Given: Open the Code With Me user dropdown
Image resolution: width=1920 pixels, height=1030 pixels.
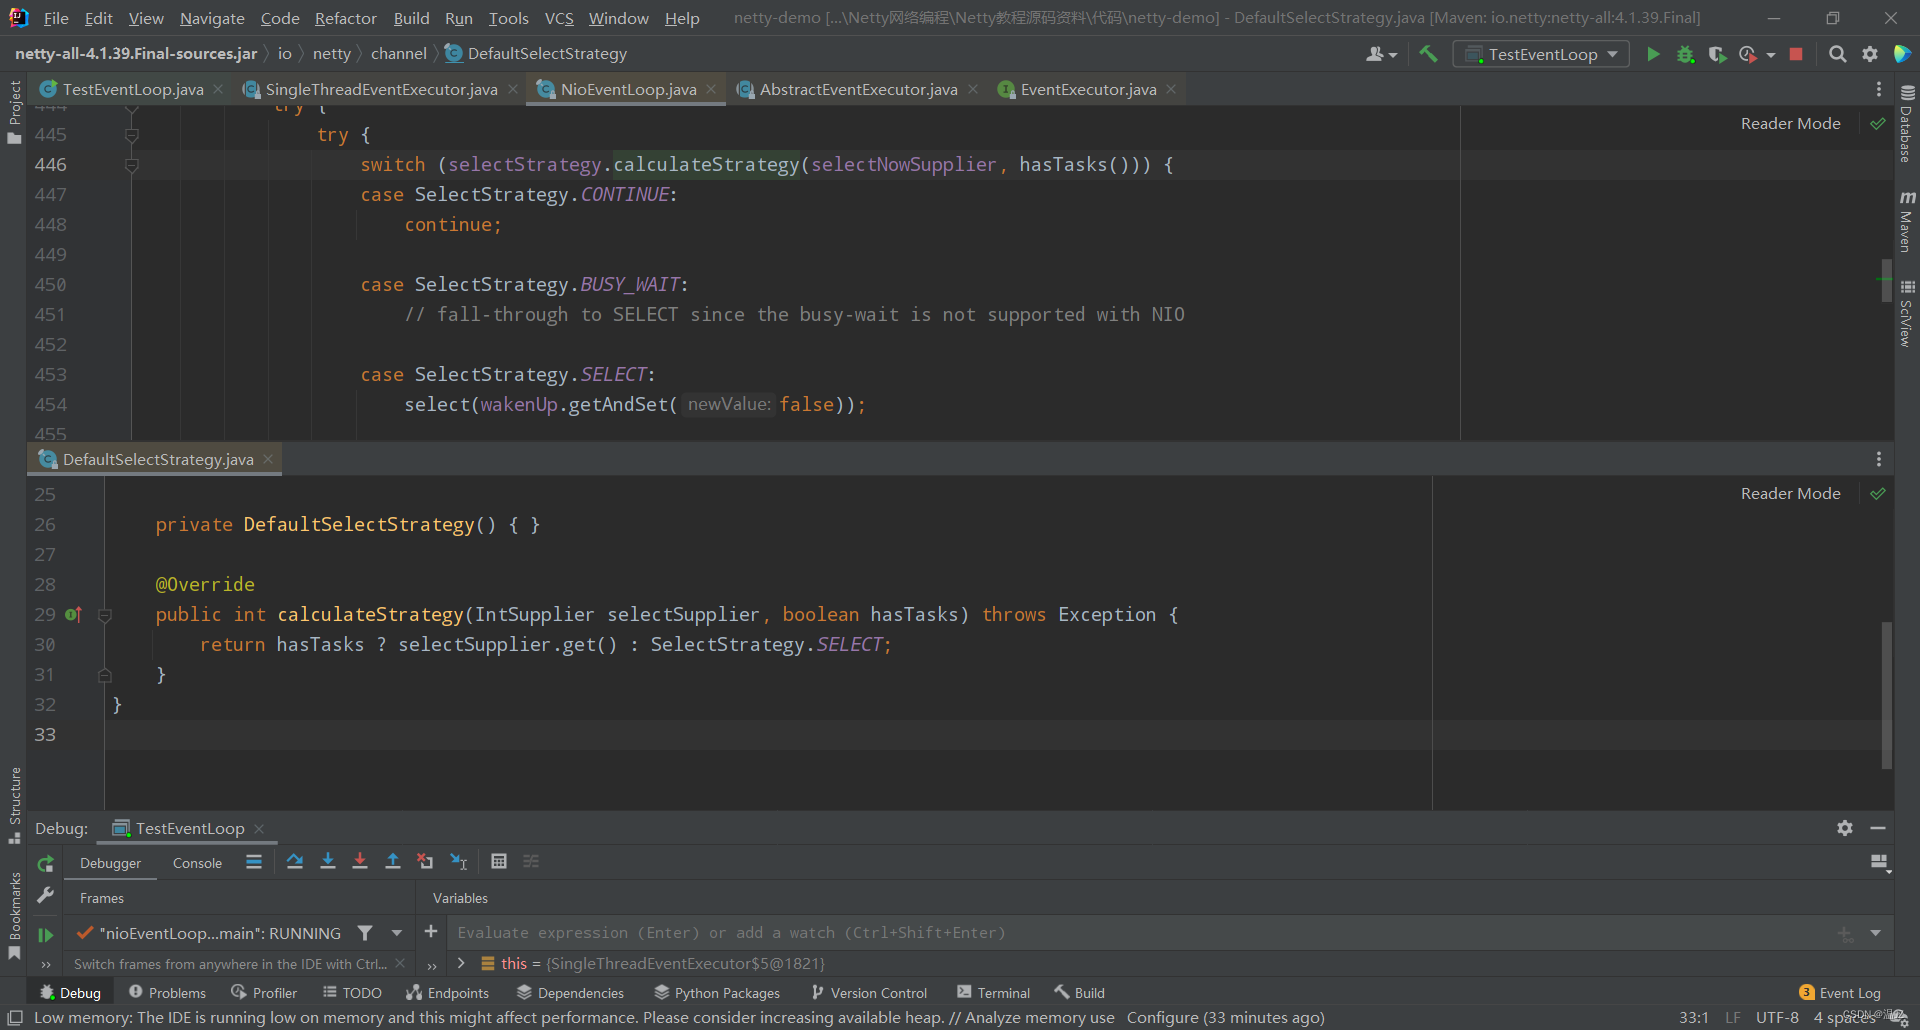Looking at the screenshot, I should point(1381,54).
